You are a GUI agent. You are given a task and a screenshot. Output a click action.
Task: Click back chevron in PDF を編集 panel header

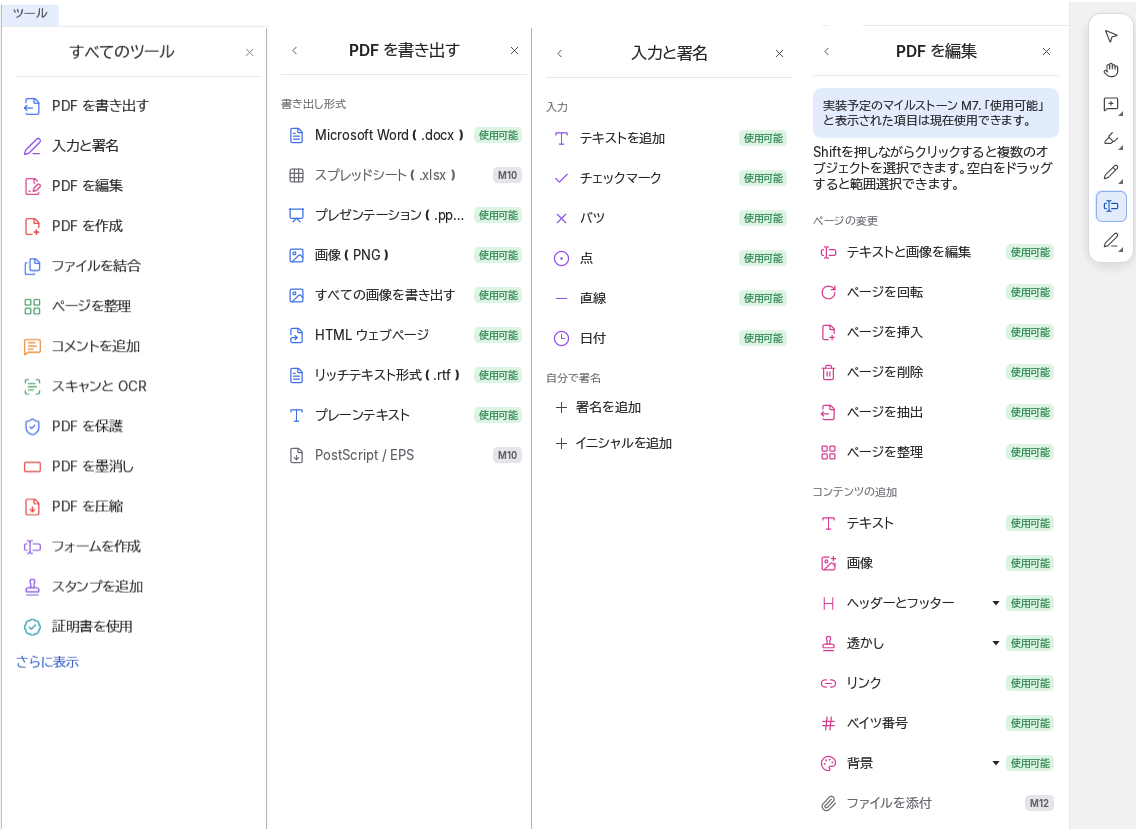pos(827,51)
